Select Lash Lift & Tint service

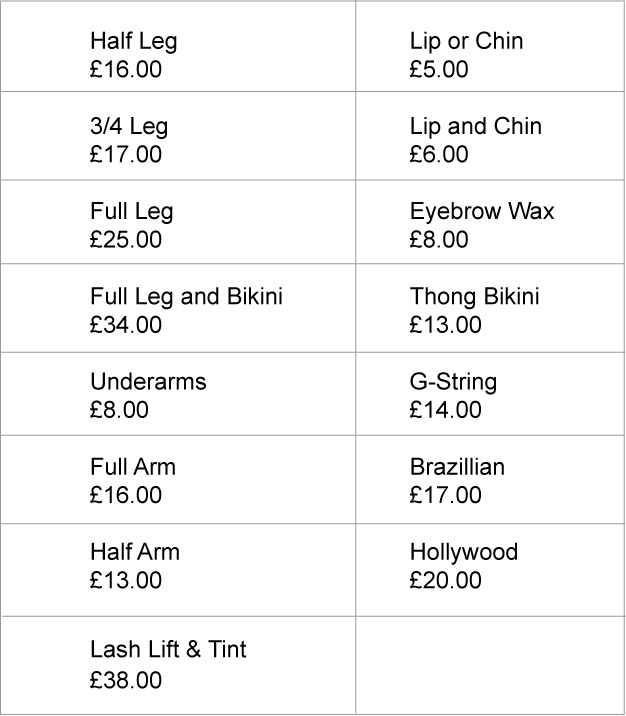click(168, 650)
